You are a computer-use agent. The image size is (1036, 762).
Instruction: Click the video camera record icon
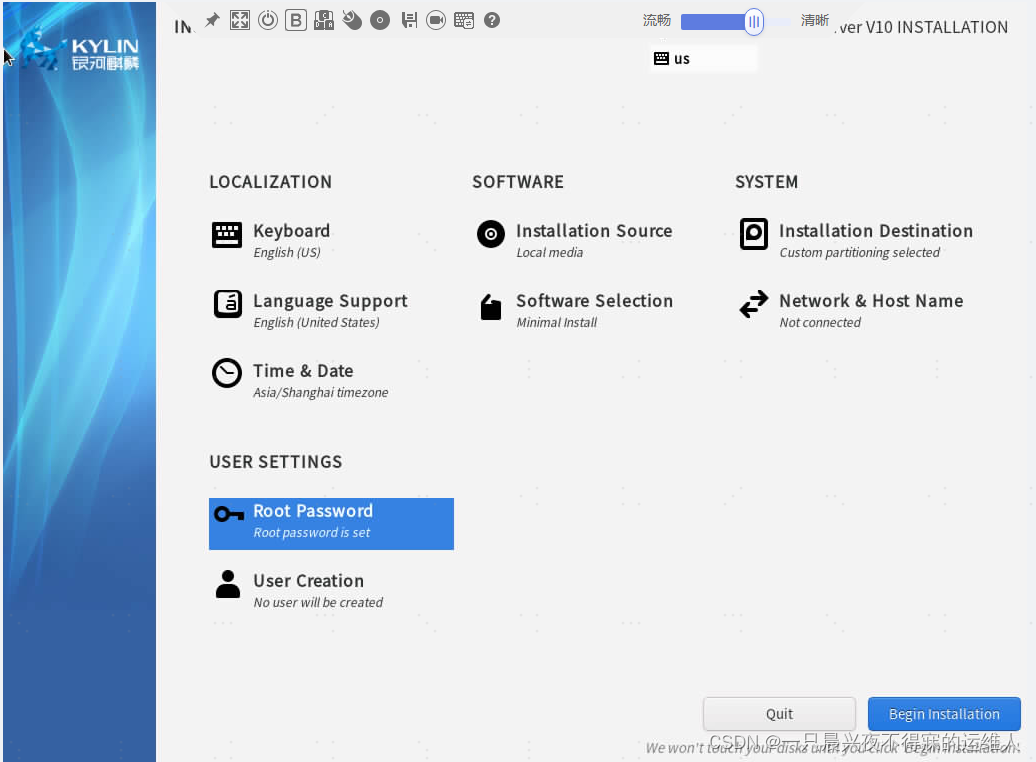point(436,20)
